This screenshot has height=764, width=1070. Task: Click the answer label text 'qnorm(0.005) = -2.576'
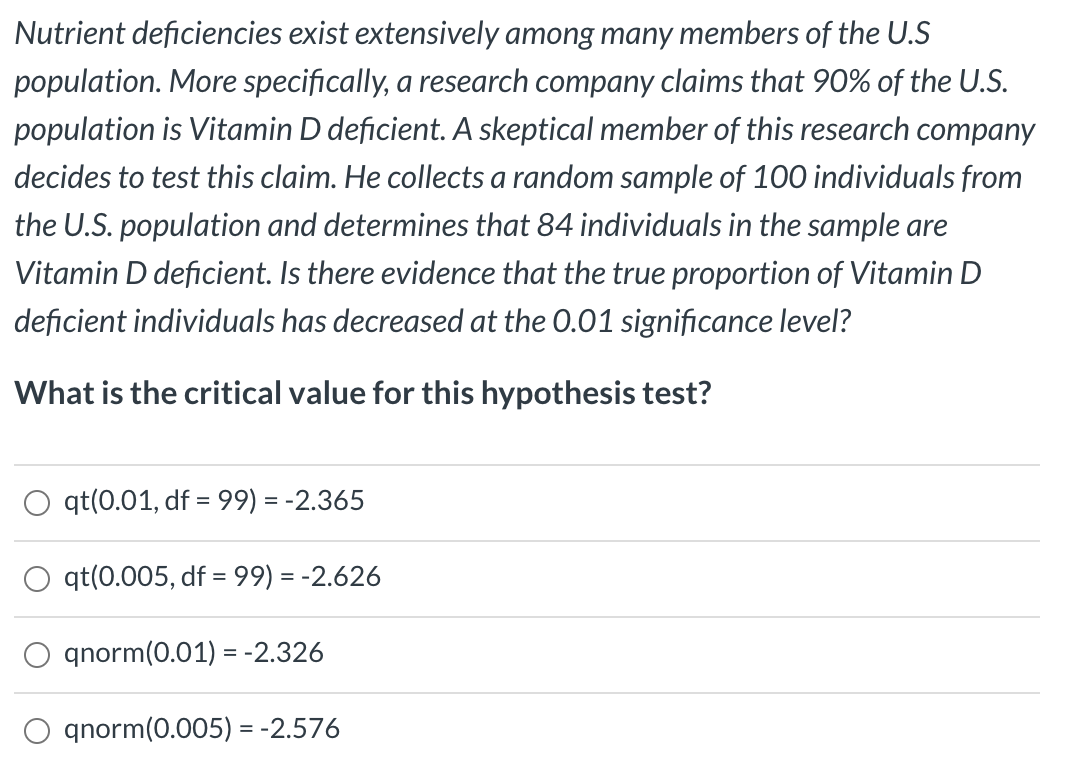tap(201, 729)
